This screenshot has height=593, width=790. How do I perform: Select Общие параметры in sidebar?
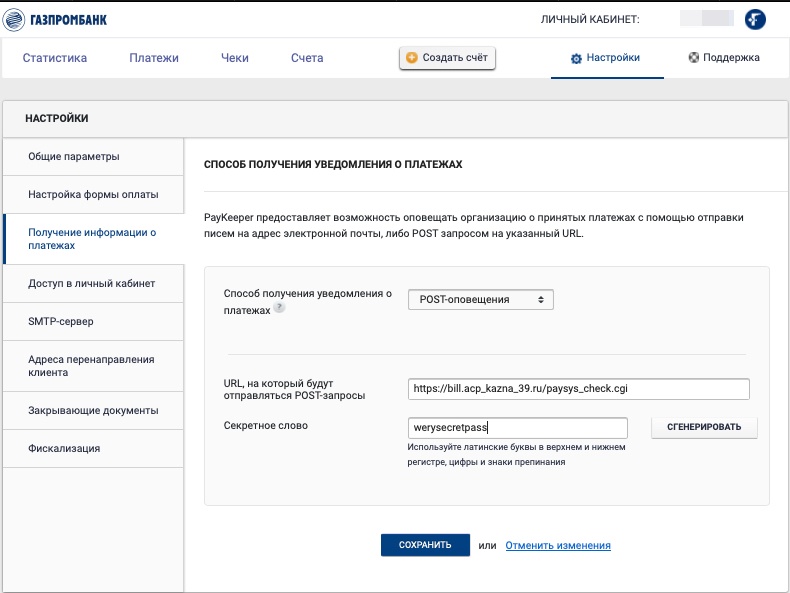coord(74,156)
